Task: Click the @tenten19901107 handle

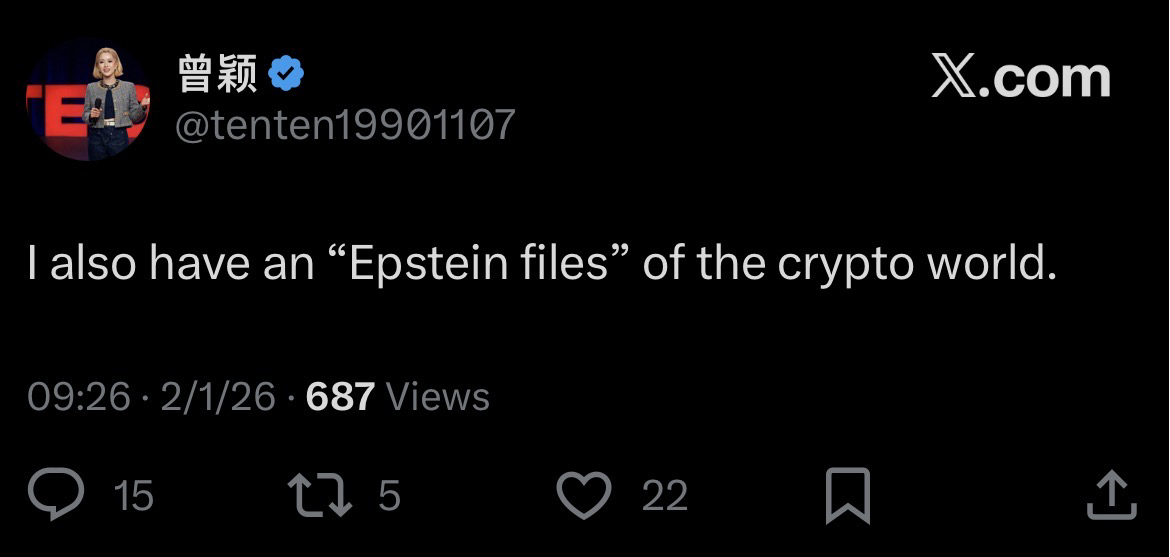Action: click(346, 124)
